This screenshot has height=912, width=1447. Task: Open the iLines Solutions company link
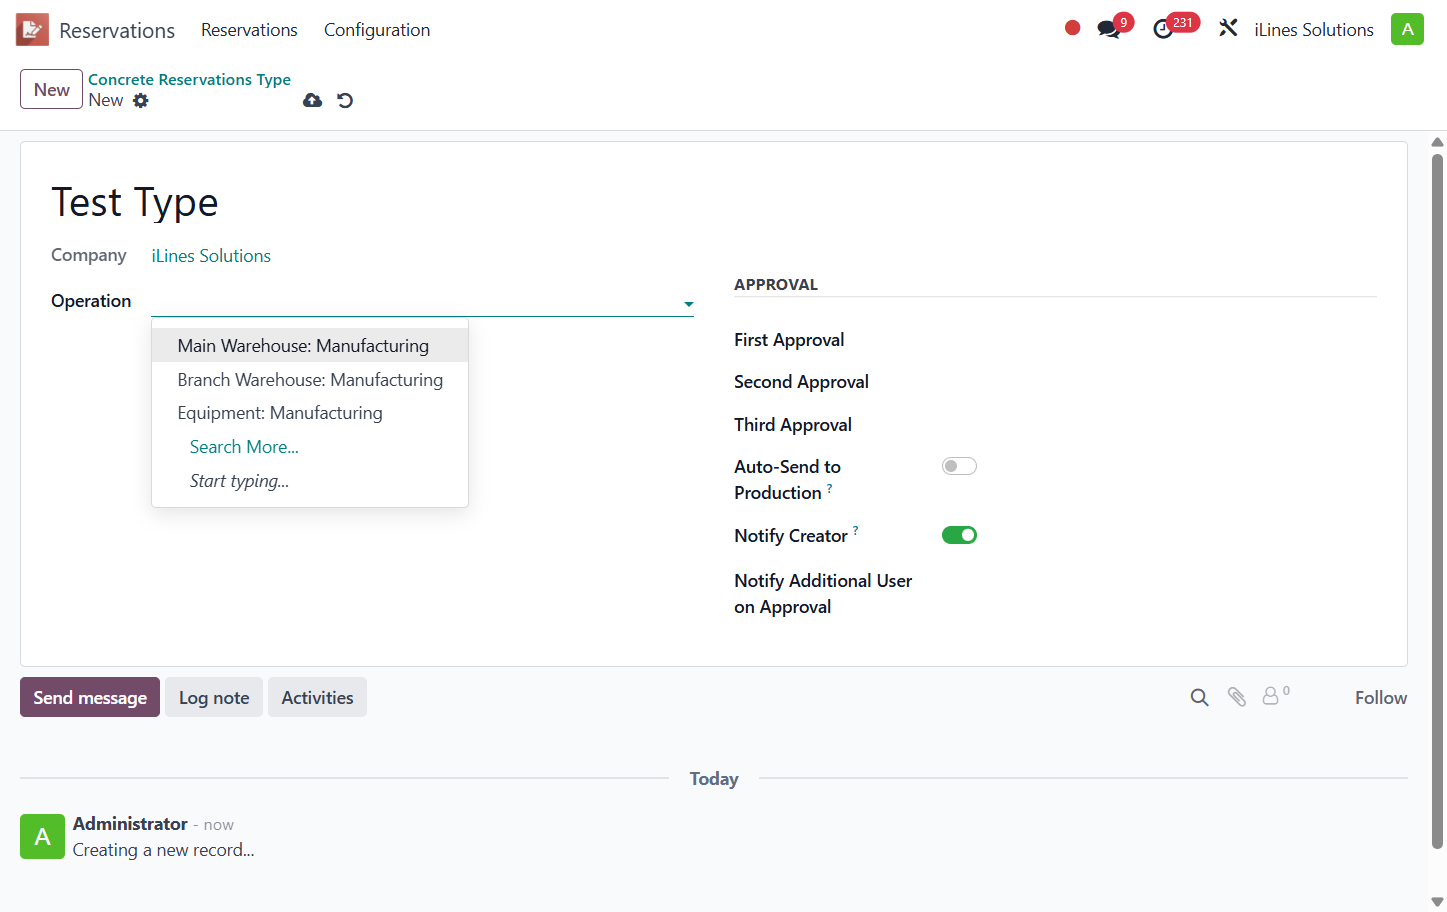[x=211, y=256]
